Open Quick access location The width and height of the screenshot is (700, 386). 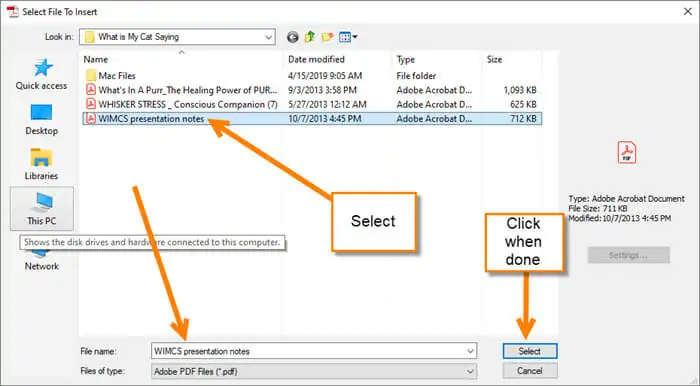pyautogui.click(x=42, y=75)
